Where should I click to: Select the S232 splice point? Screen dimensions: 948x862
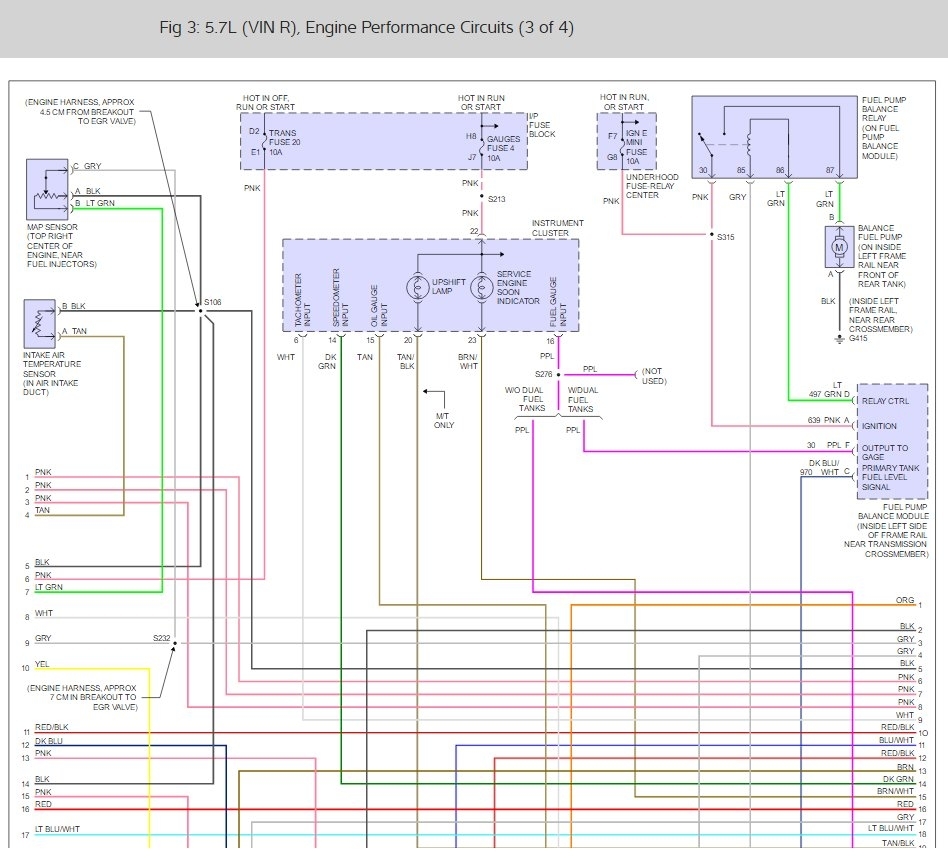(x=175, y=644)
